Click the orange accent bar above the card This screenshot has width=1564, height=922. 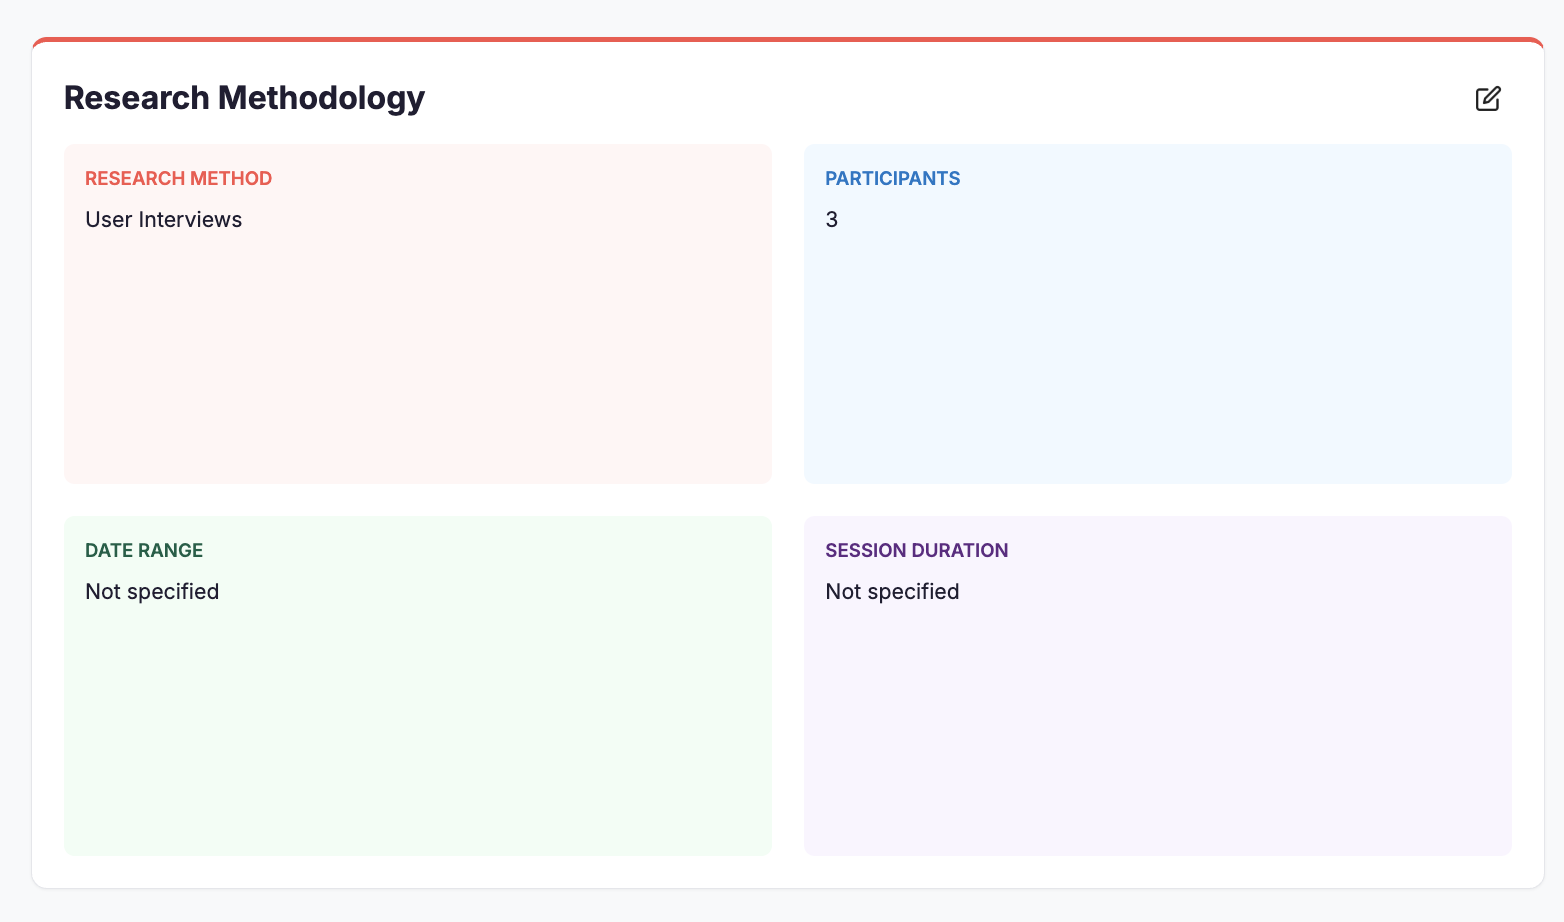(x=782, y=41)
